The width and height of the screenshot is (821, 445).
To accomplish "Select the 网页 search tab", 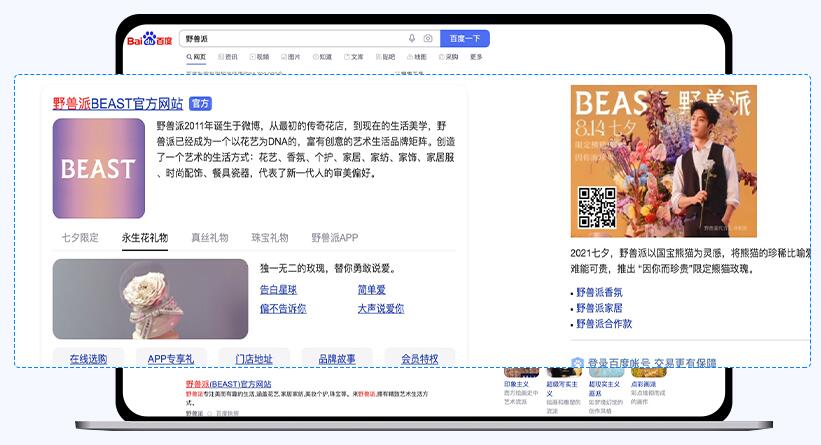I will click(x=196, y=57).
